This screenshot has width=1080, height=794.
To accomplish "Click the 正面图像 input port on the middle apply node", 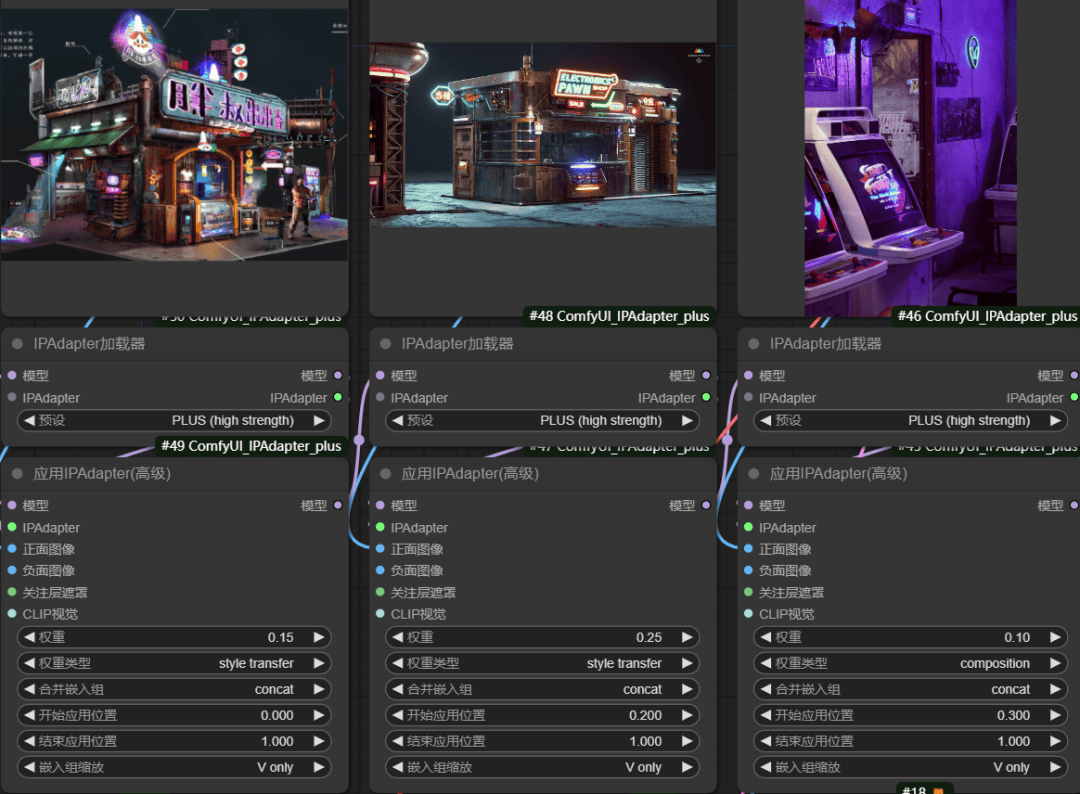I will tap(380, 549).
